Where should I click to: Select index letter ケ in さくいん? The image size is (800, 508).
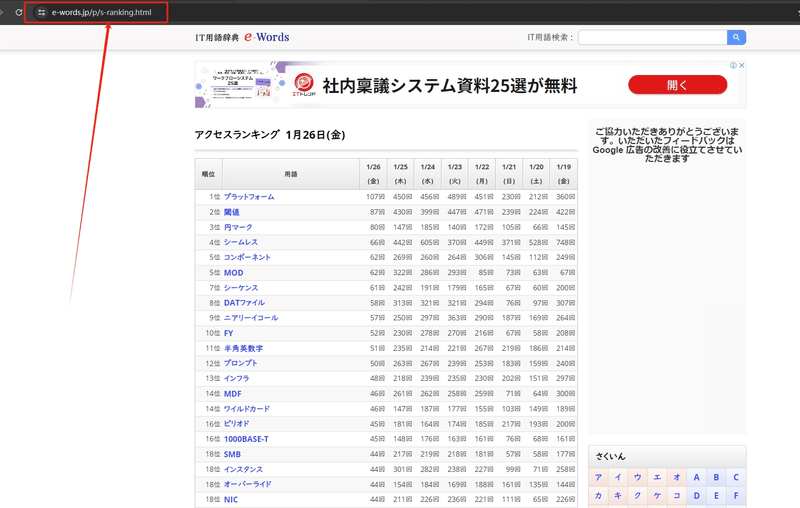657,496
